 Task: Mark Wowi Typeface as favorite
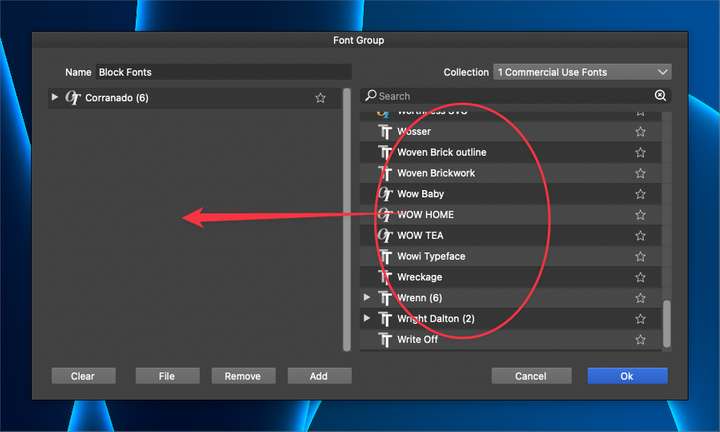(640, 257)
